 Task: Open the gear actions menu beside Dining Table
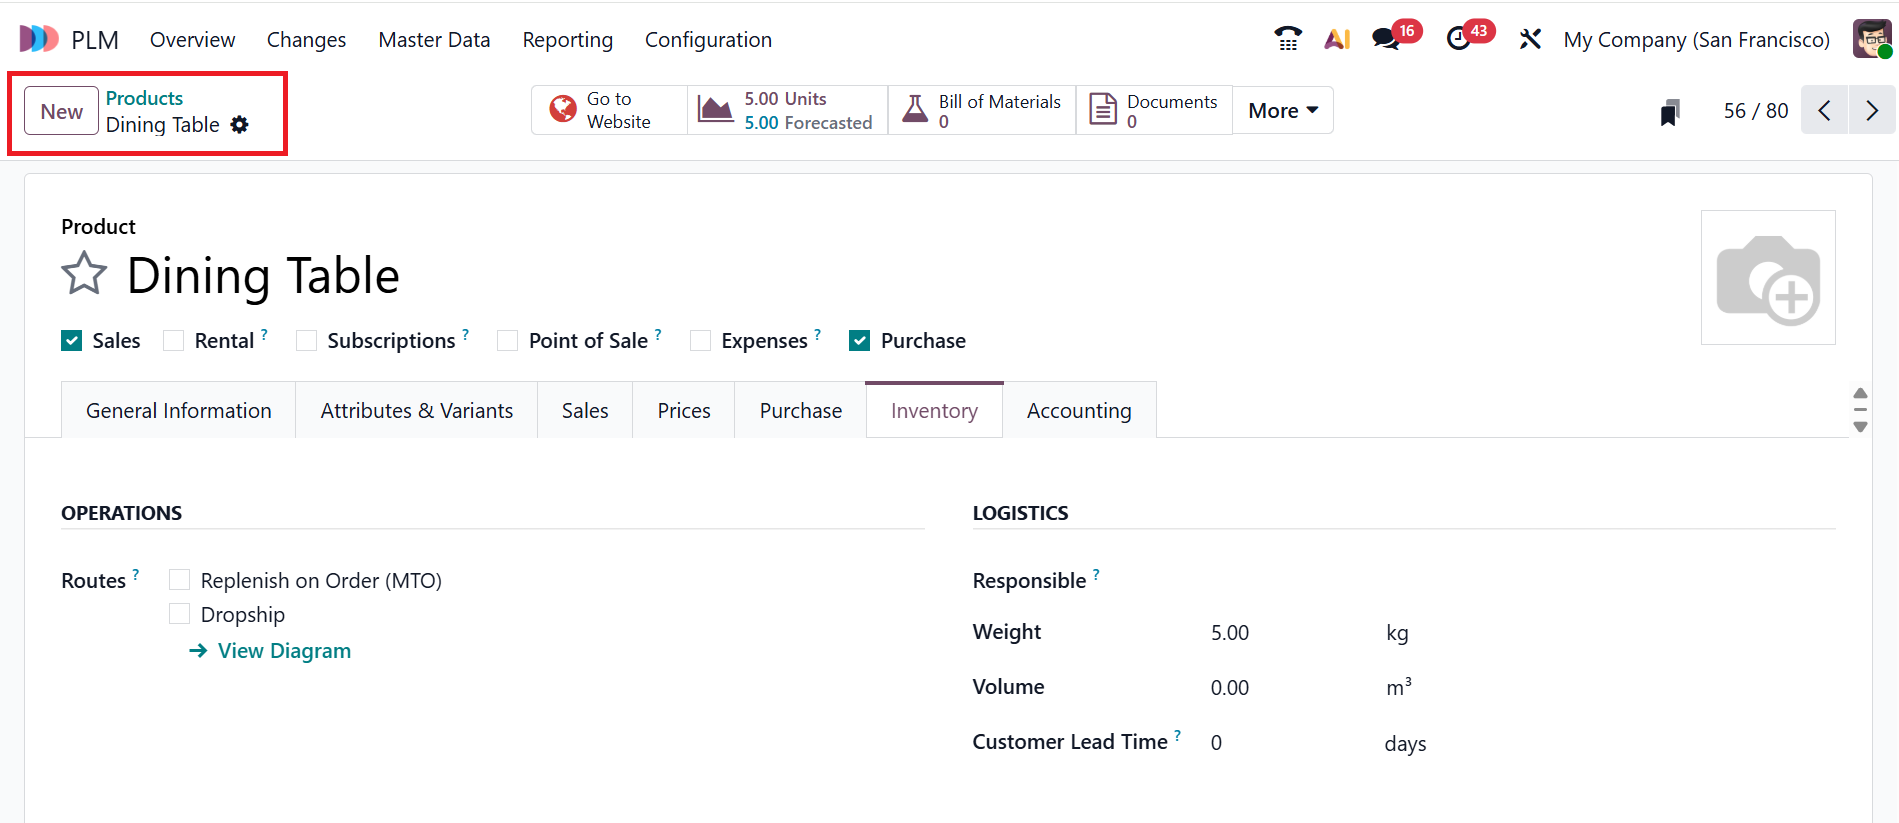pyautogui.click(x=239, y=125)
